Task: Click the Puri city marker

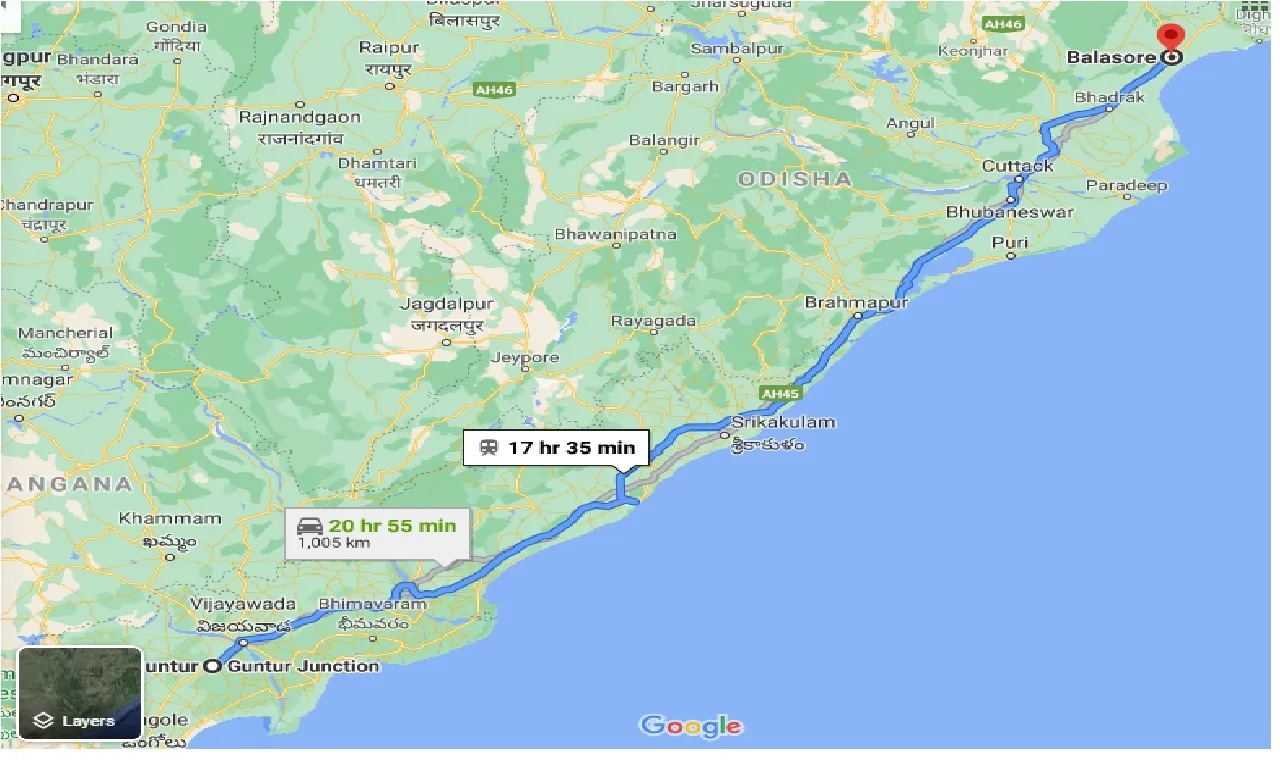Action: coord(1011,256)
